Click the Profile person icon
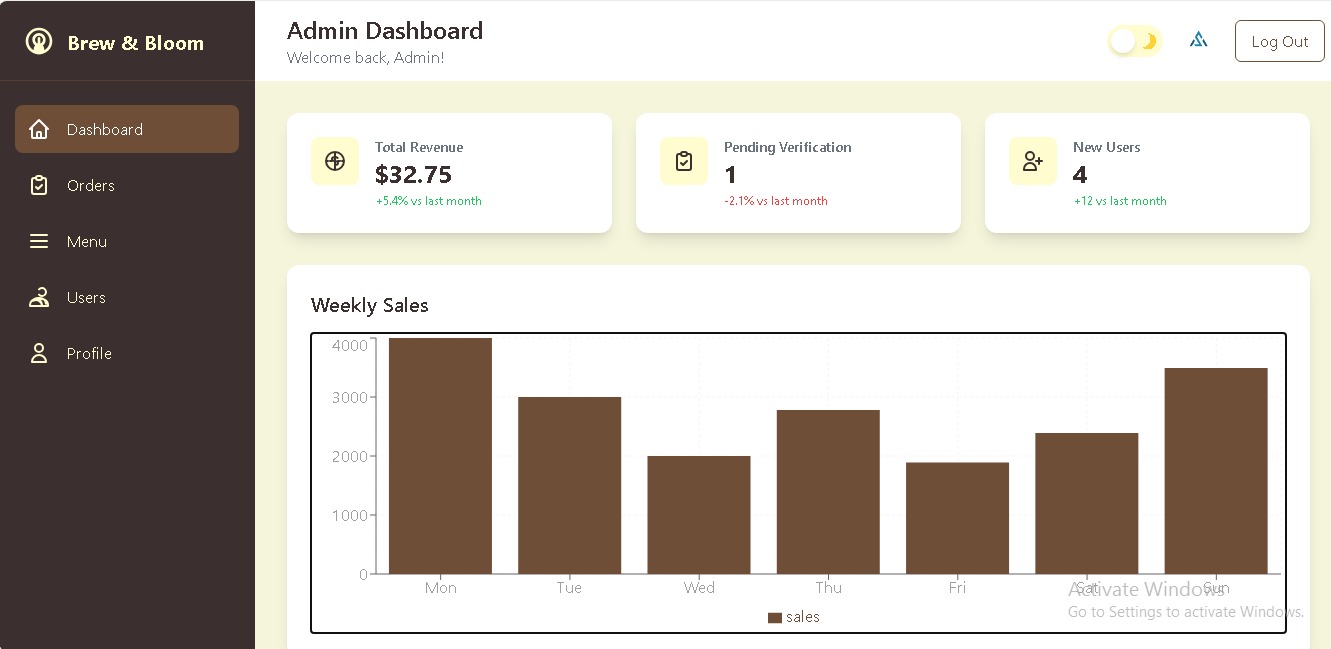 [x=39, y=353]
